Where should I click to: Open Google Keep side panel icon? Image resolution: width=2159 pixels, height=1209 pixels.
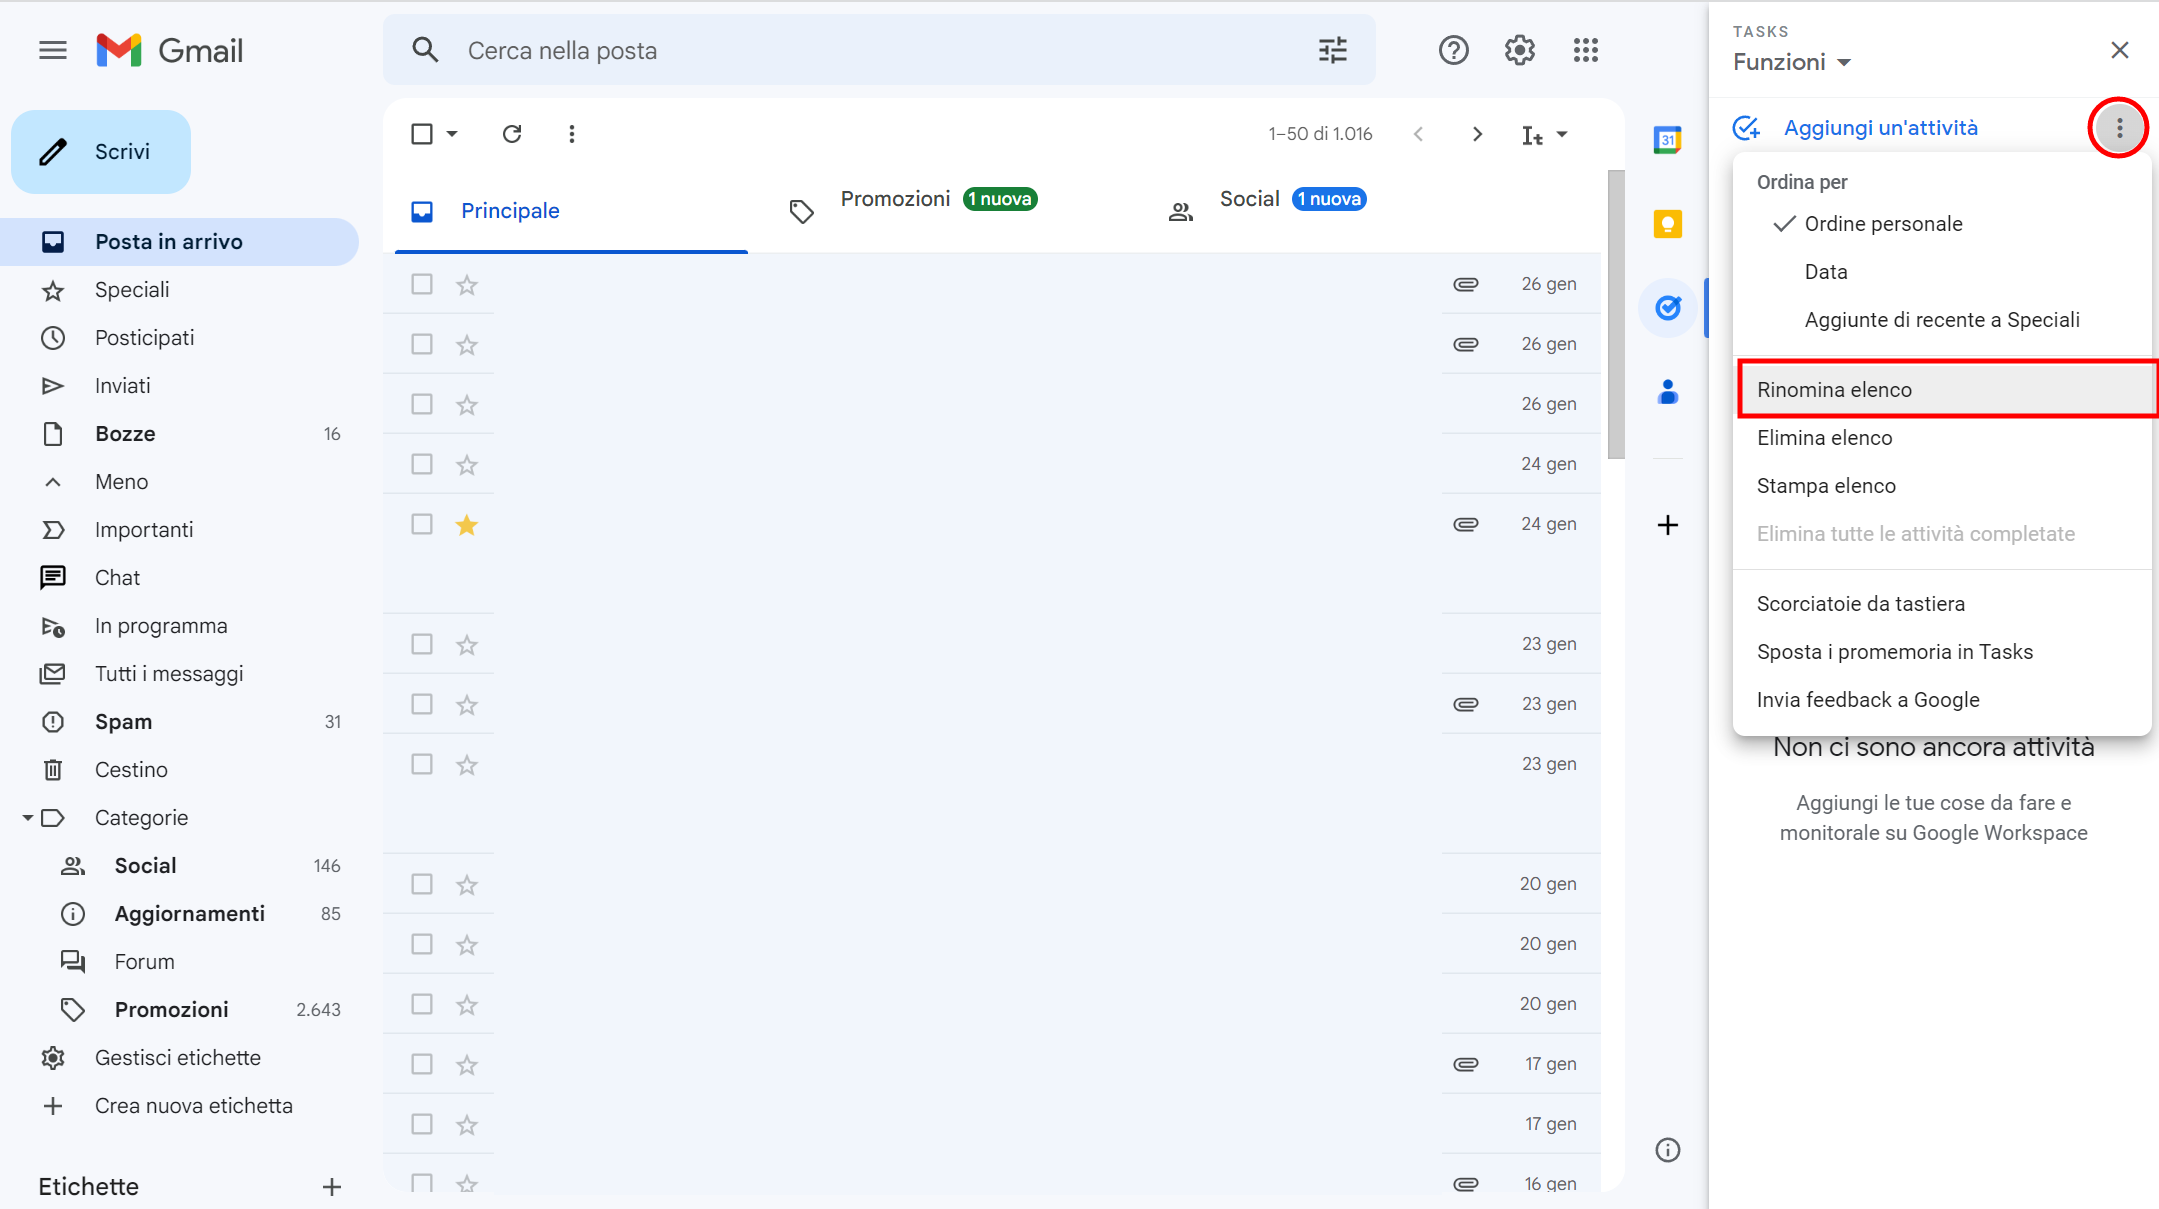coord(1667,224)
